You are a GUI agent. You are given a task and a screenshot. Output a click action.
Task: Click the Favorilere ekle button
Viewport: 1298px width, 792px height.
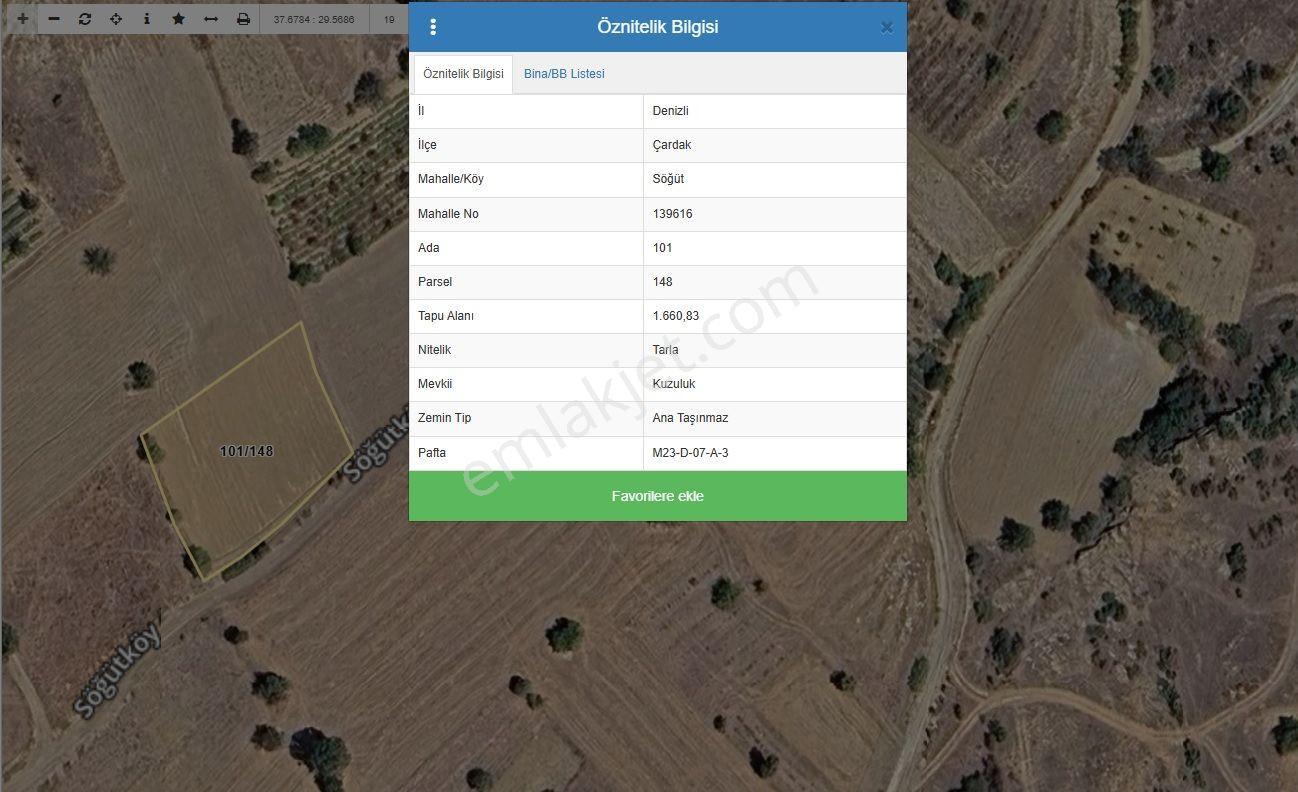(658, 496)
